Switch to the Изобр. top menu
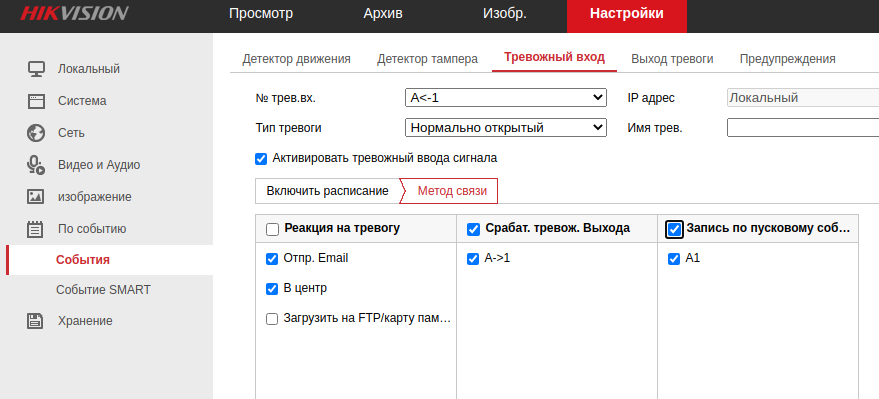 point(505,13)
